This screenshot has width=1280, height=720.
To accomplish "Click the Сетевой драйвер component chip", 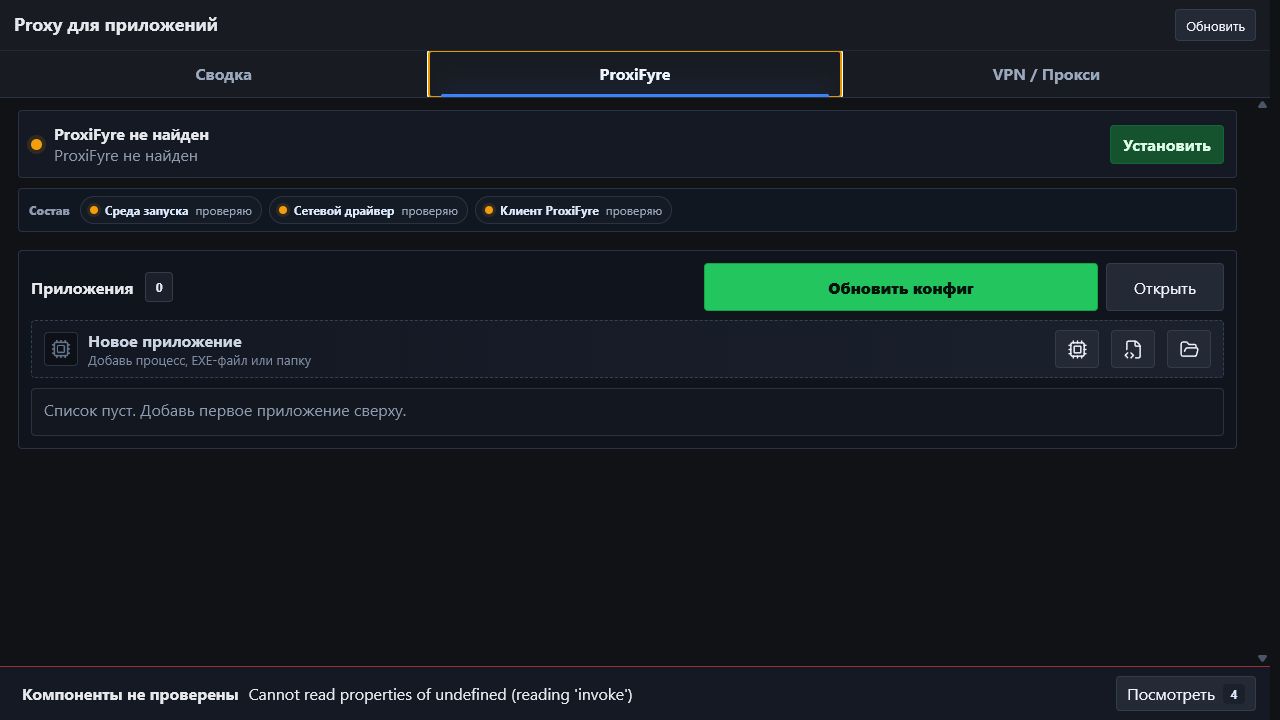I will point(368,210).
